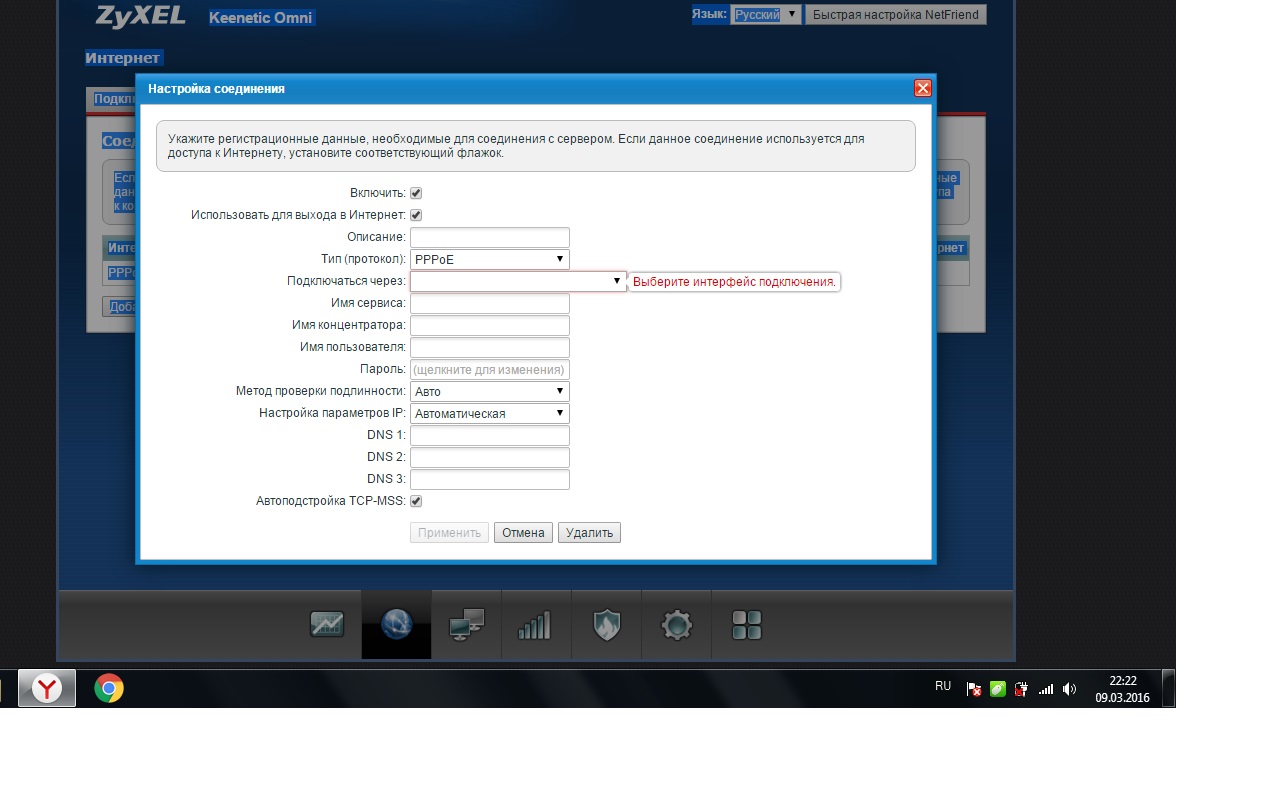The image size is (1280, 800).
Task: Click the Удалить button
Action: point(589,533)
